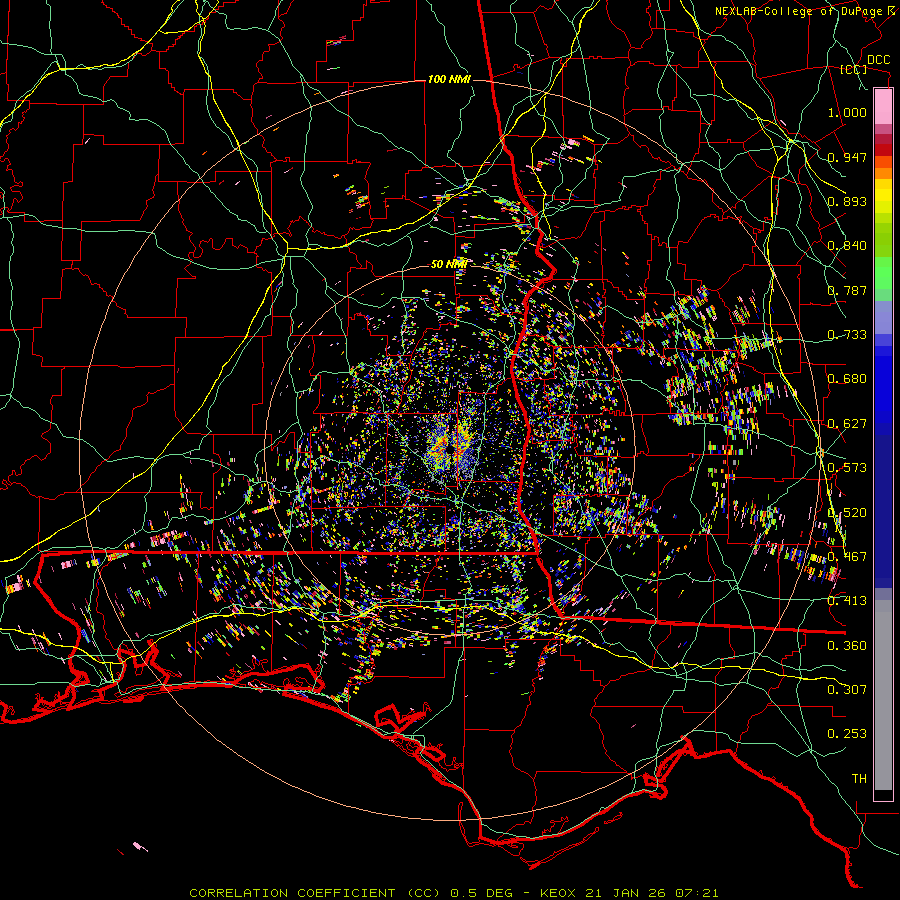Click the 50 NMI range ring label
The image size is (900, 900).
[x=449, y=264]
